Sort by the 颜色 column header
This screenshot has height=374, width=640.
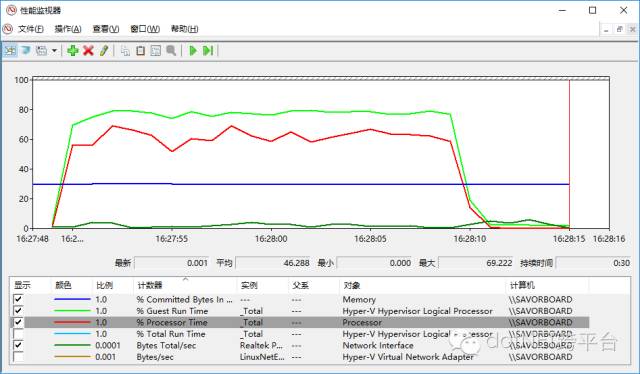pyautogui.click(x=72, y=285)
